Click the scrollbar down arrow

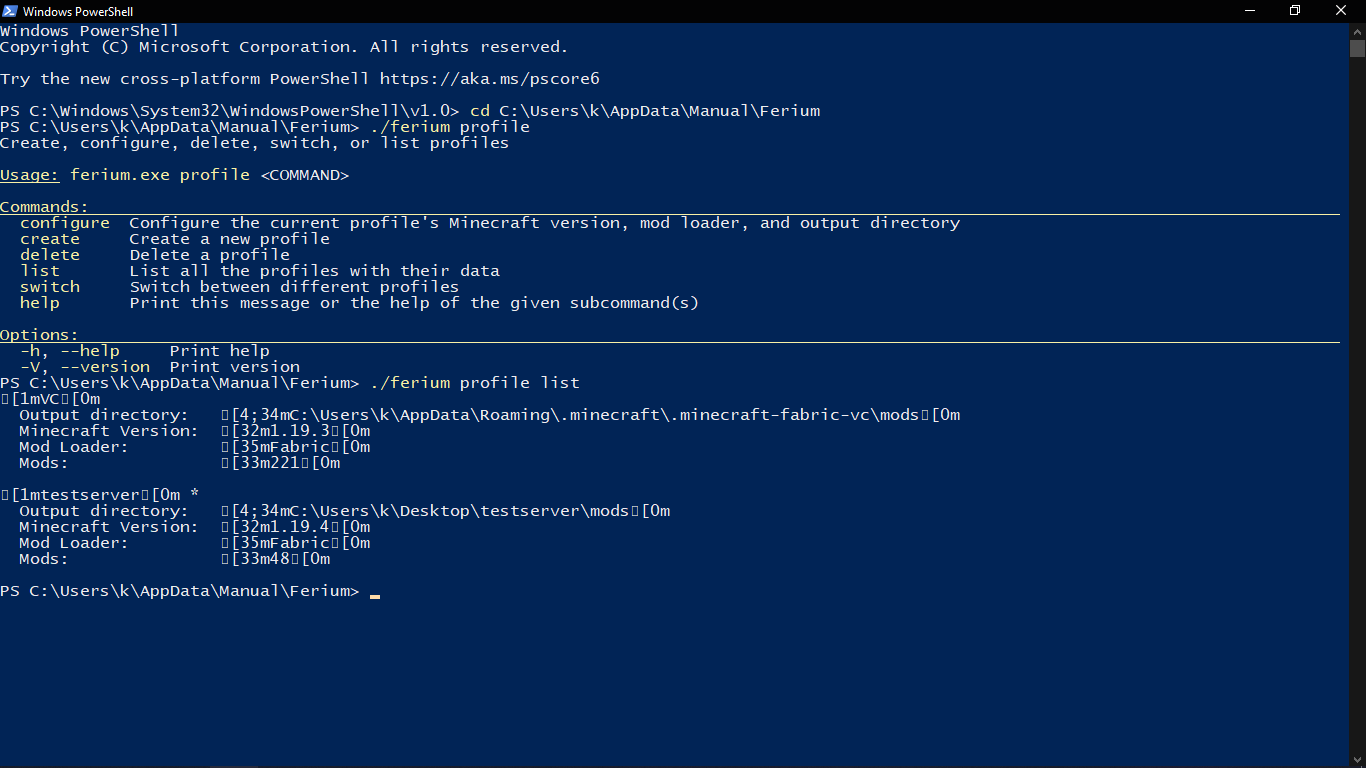tap(1358, 759)
